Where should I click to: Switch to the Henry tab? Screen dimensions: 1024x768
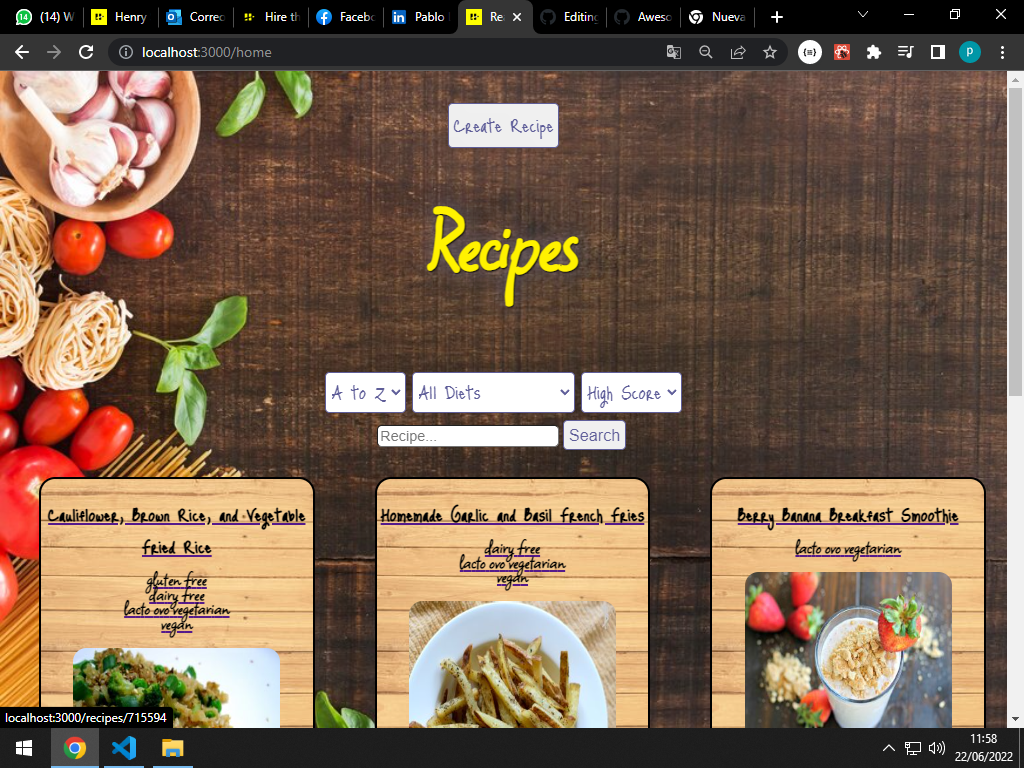tap(121, 17)
